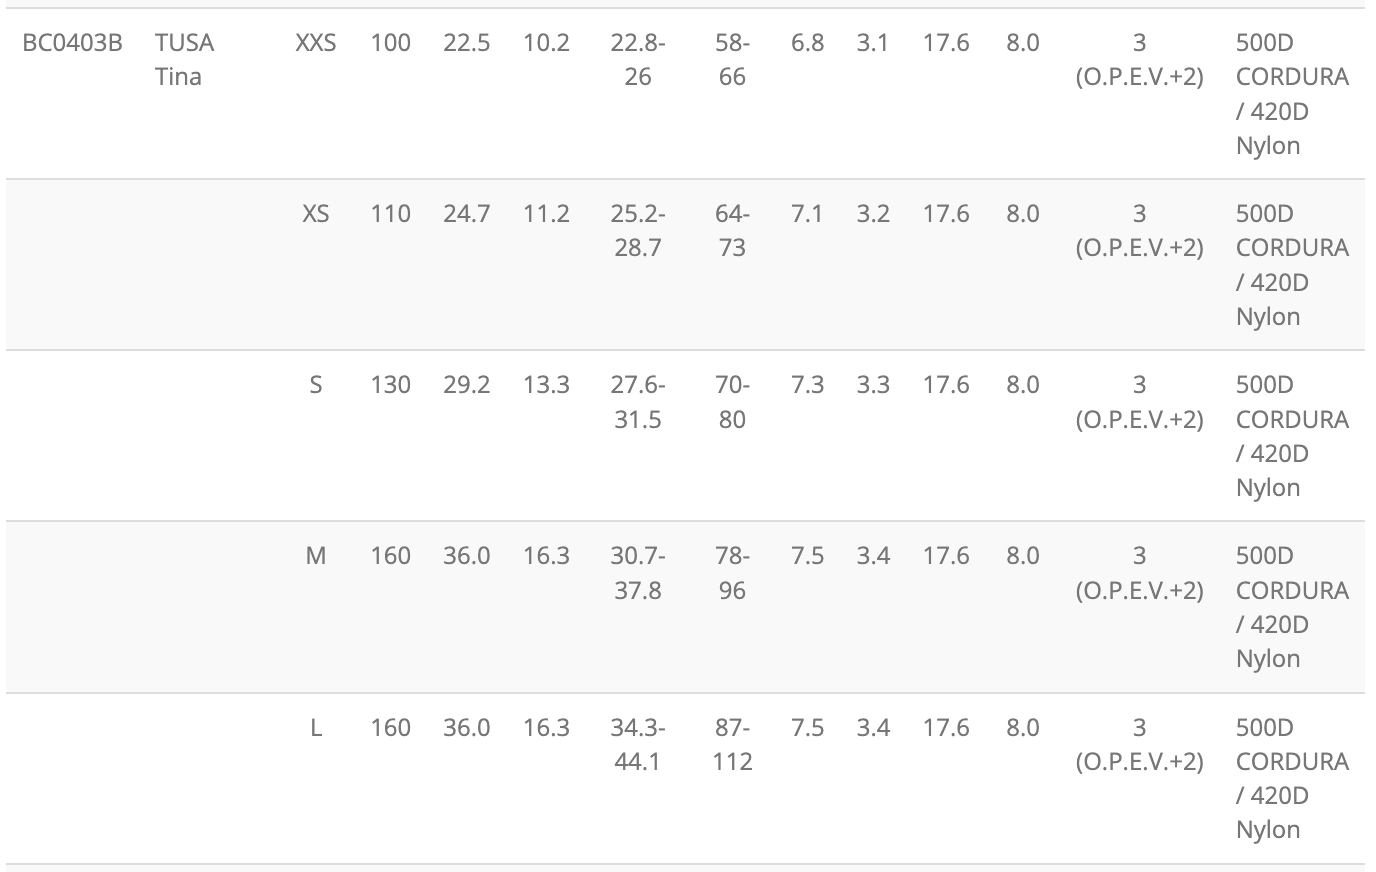Click the S size cell
The image size is (1376, 872).
(x=316, y=385)
